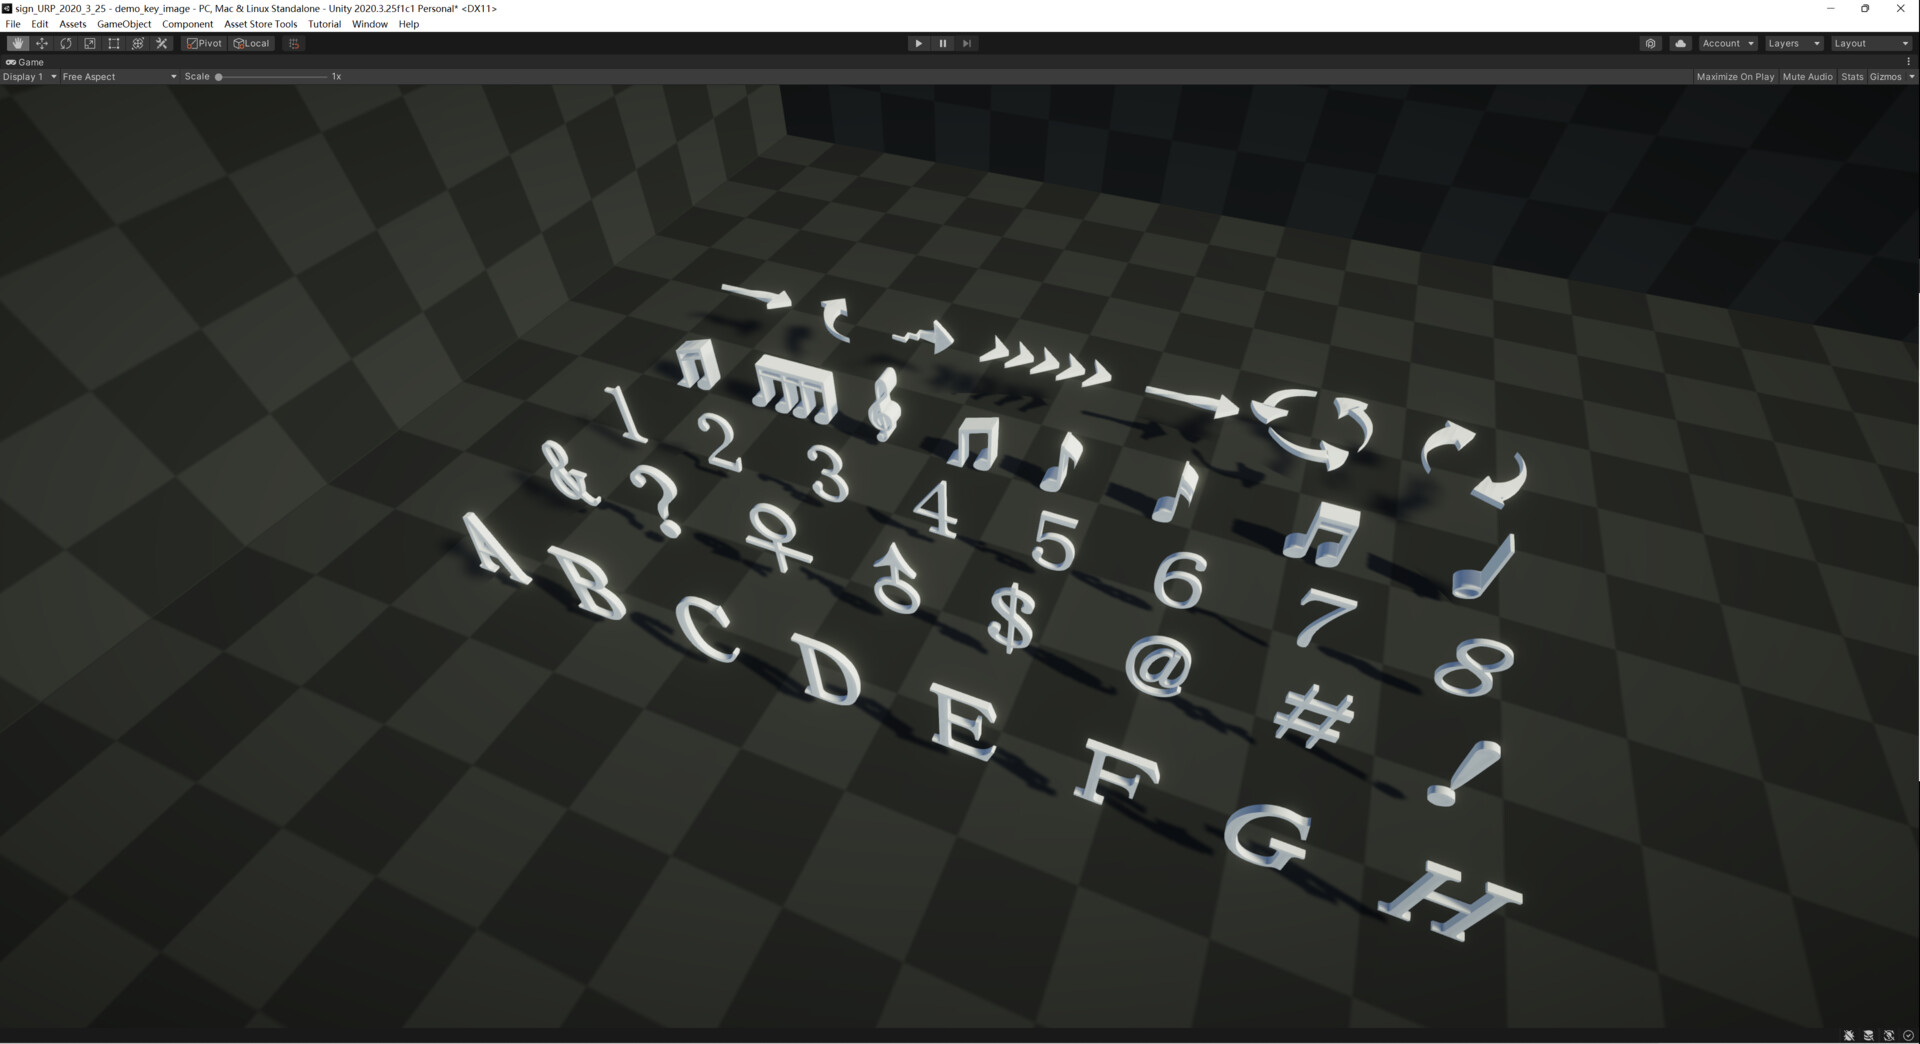The width and height of the screenshot is (1920, 1044).
Task: Select the Move tool
Action: (x=41, y=43)
